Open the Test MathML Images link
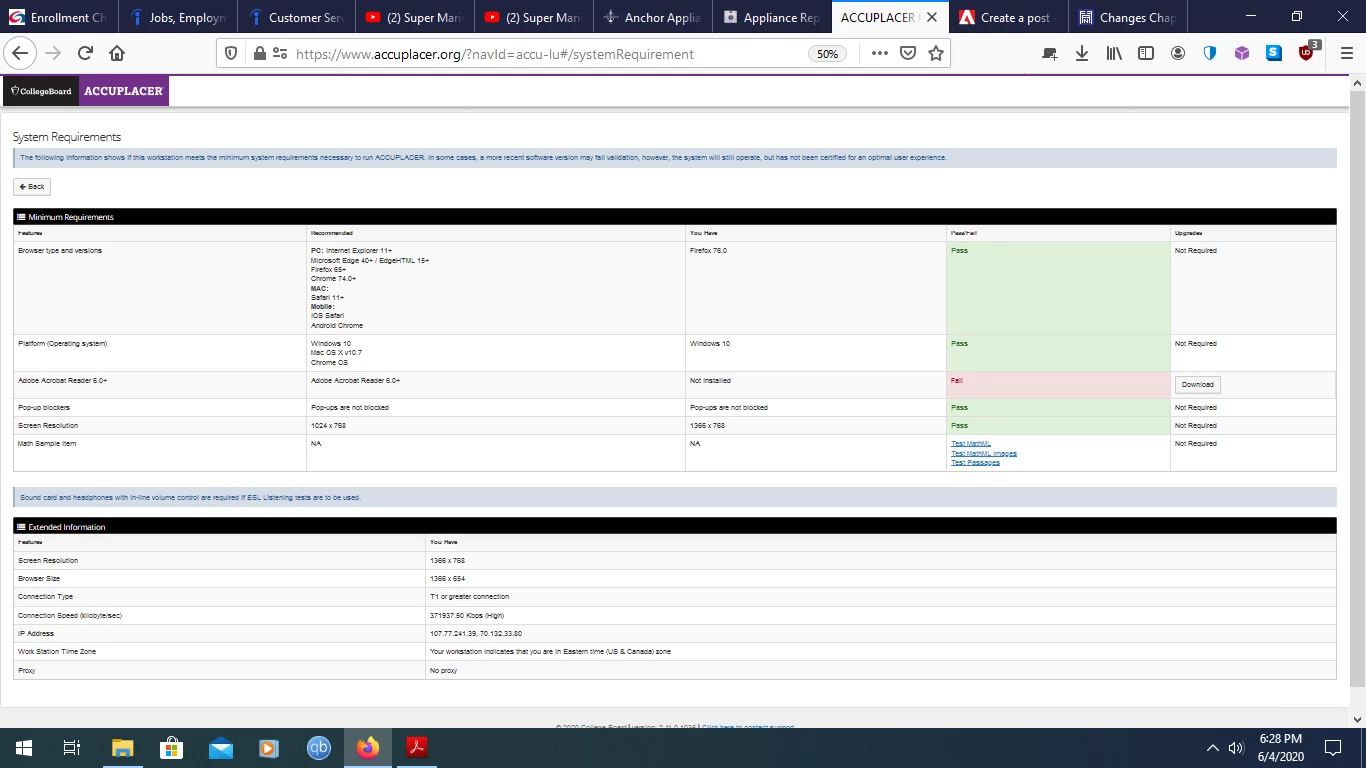Viewport: 1366px width, 768px height. [984, 453]
